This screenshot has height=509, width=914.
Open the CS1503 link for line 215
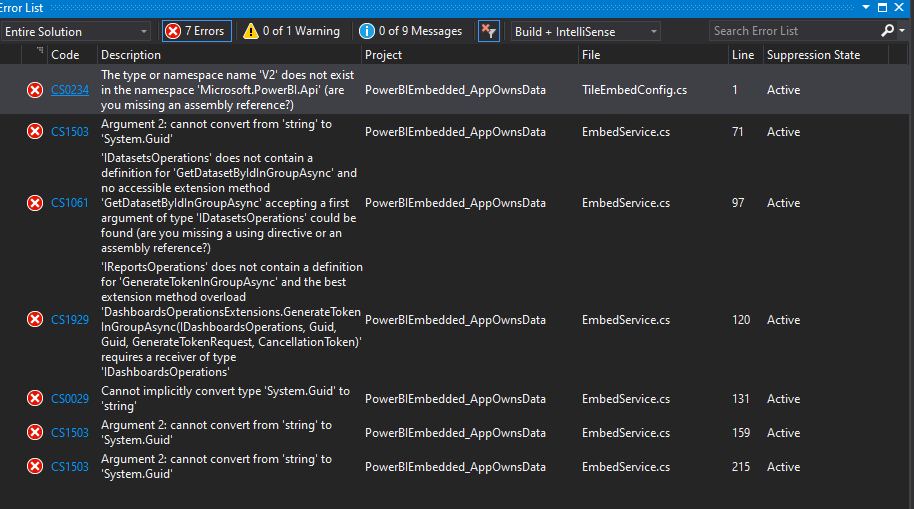(x=70, y=466)
